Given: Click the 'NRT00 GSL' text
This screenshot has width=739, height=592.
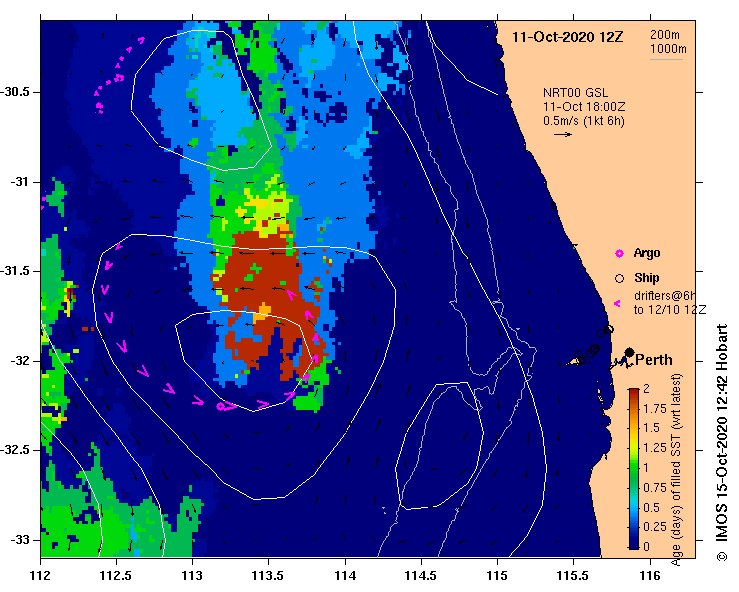Looking at the screenshot, I should coord(575,93).
